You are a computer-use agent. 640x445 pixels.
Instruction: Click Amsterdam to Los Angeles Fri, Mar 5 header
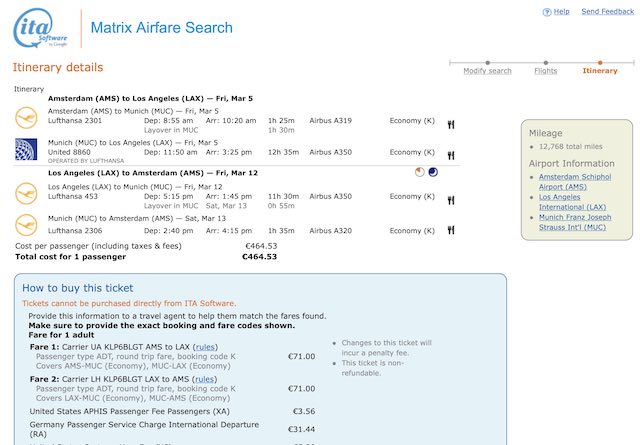[150, 98]
